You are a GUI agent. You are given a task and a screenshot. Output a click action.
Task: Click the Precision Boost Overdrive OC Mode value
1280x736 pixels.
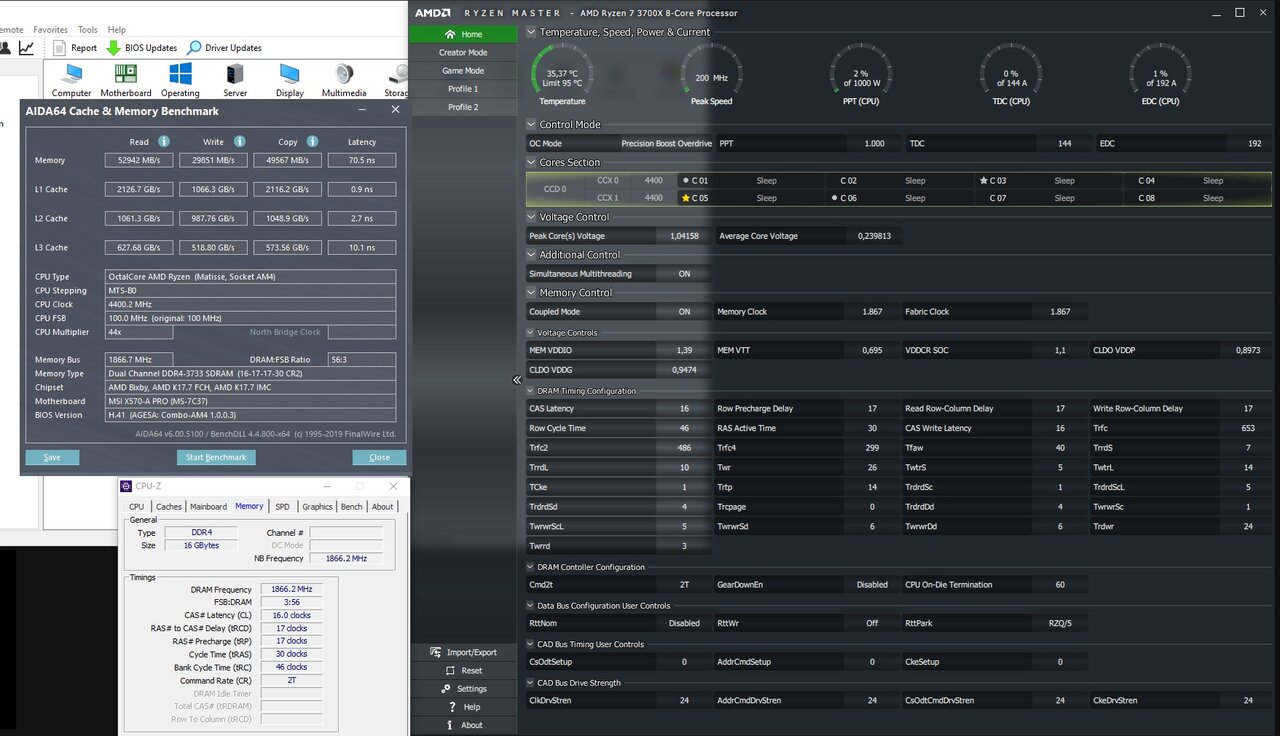(666, 143)
